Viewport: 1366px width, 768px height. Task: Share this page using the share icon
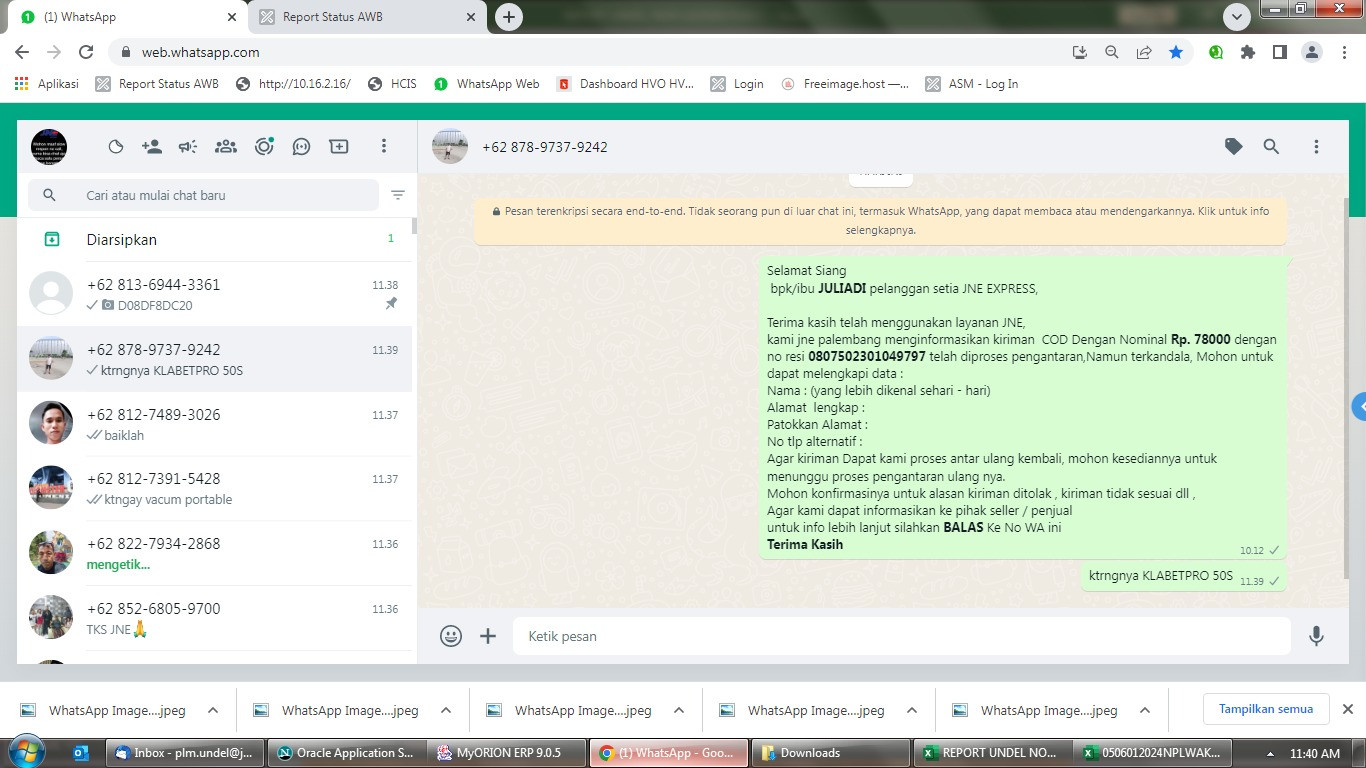click(x=1144, y=52)
